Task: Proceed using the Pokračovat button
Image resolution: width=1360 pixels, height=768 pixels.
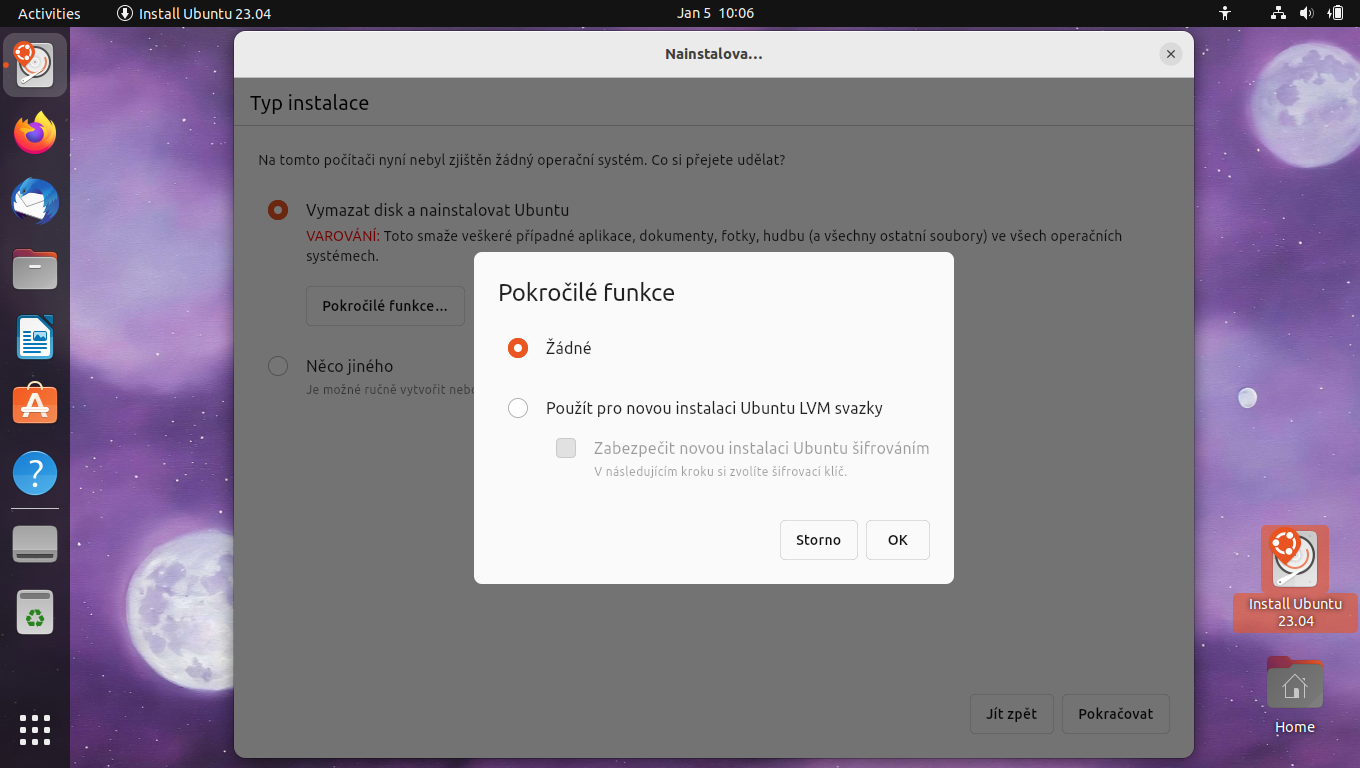Action: (1115, 713)
